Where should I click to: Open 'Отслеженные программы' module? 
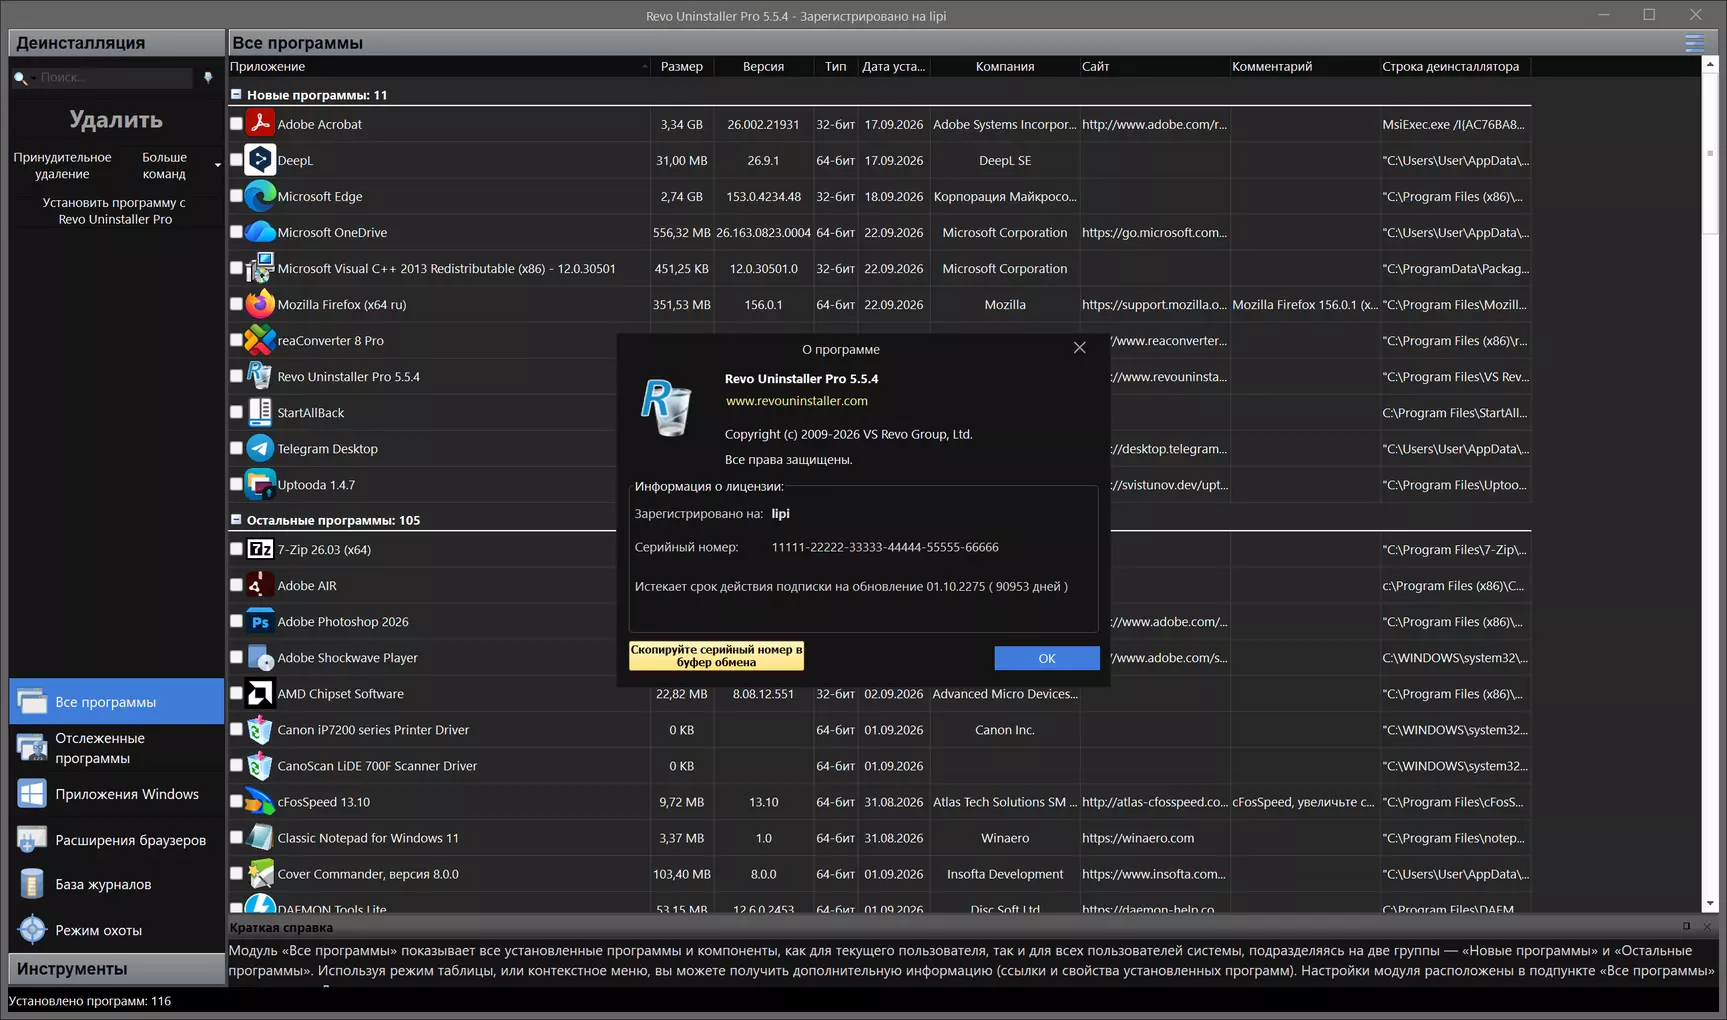click(116, 748)
